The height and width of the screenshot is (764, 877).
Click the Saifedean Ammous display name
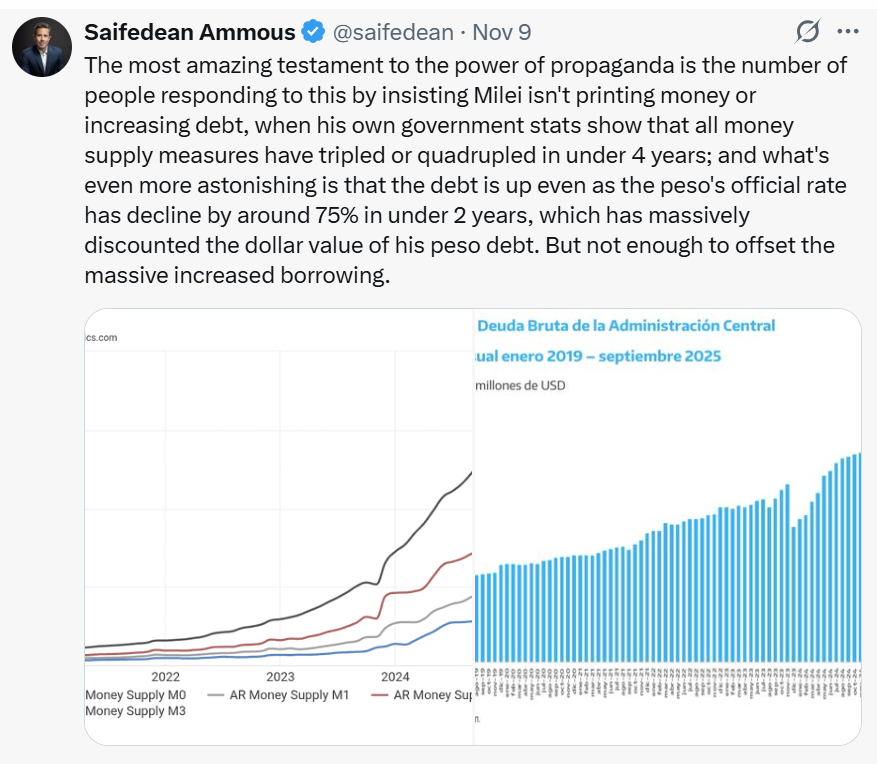(x=190, y=32)
